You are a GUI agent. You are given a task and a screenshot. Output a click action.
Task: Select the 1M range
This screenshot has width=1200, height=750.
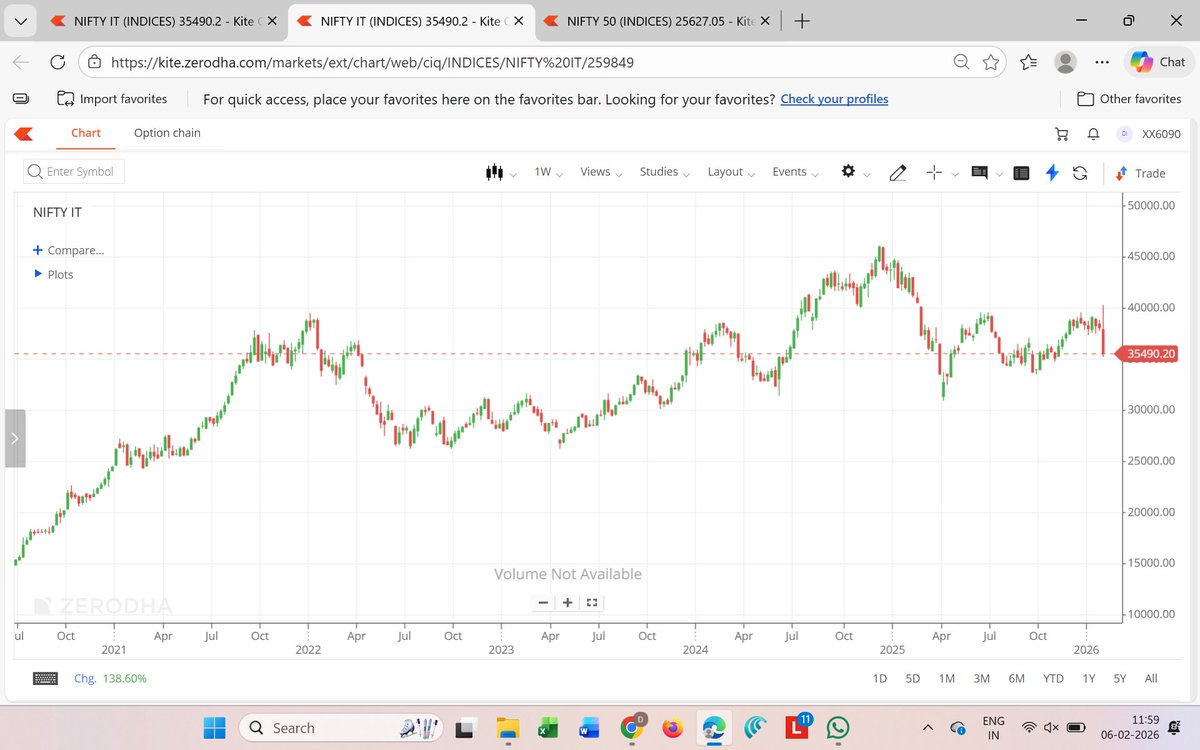pos(947,678)
